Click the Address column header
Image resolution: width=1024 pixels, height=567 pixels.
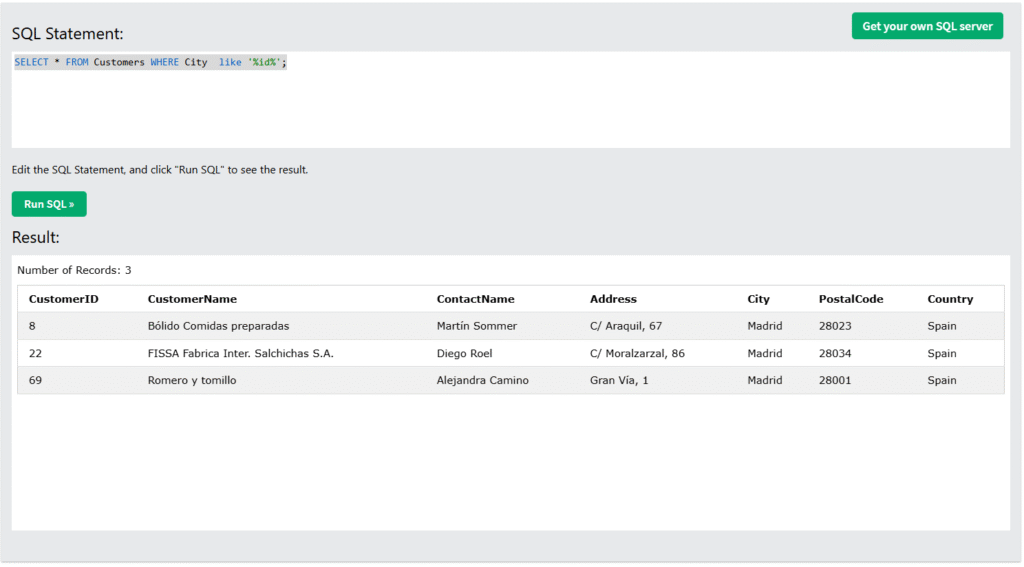[x=613, y=299]
